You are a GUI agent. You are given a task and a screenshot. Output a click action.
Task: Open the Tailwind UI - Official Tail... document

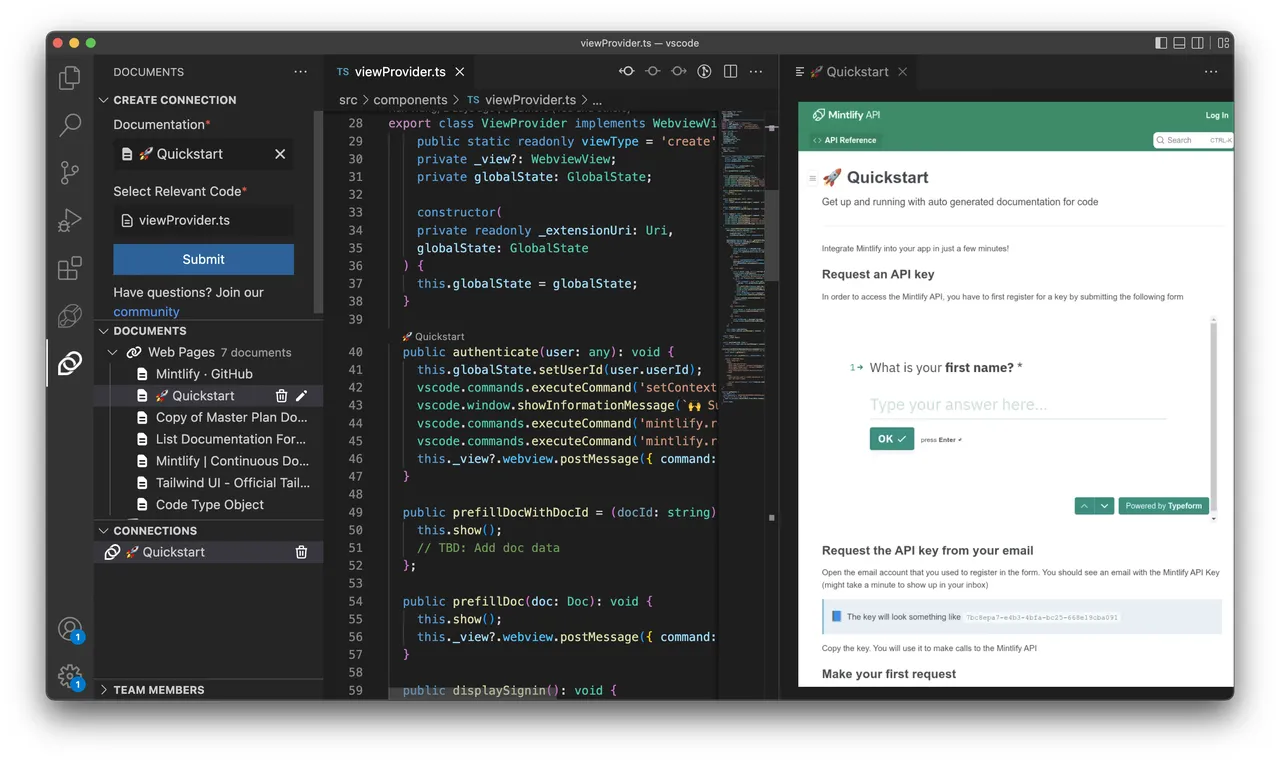click(x=233, y=483)
